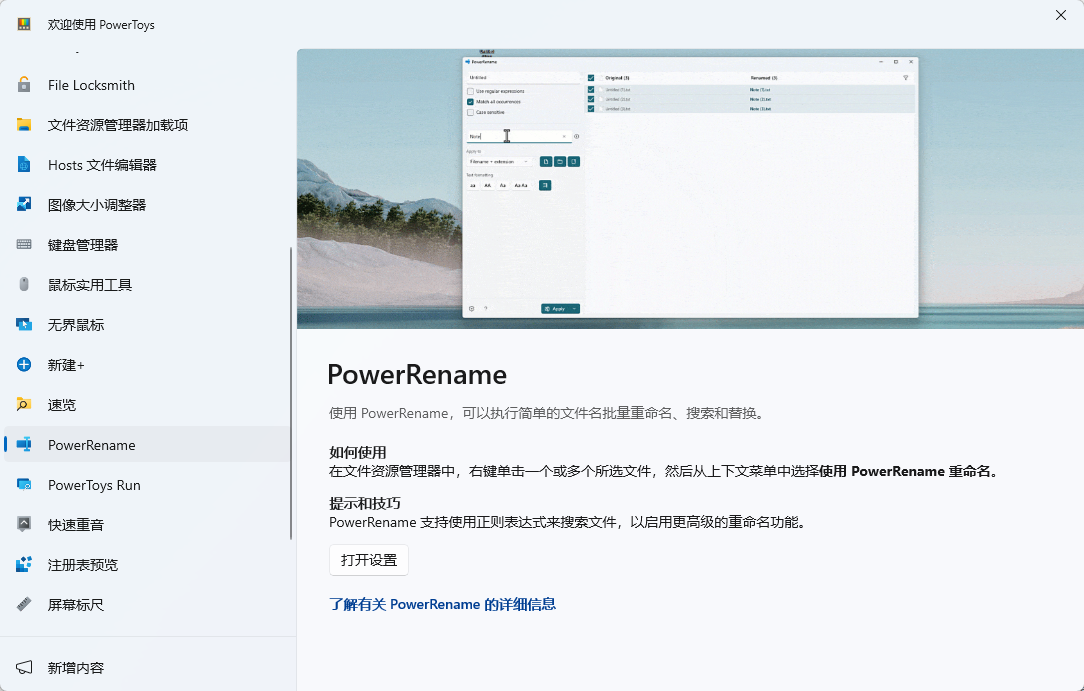Screen dimensions: 1084x691
Task: Click the 欢迎使用 PowerToys window title
Action: click(x=101, y=25)
